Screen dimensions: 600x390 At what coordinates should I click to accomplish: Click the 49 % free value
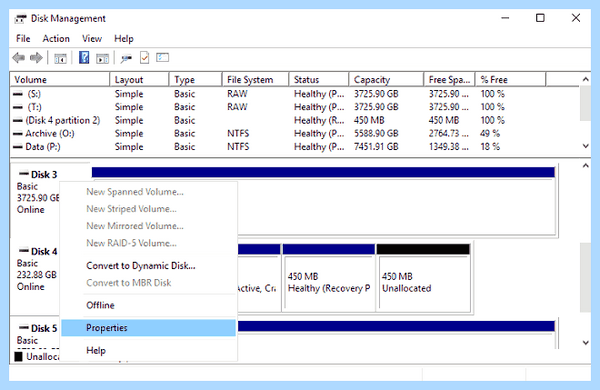pos(490,134)
